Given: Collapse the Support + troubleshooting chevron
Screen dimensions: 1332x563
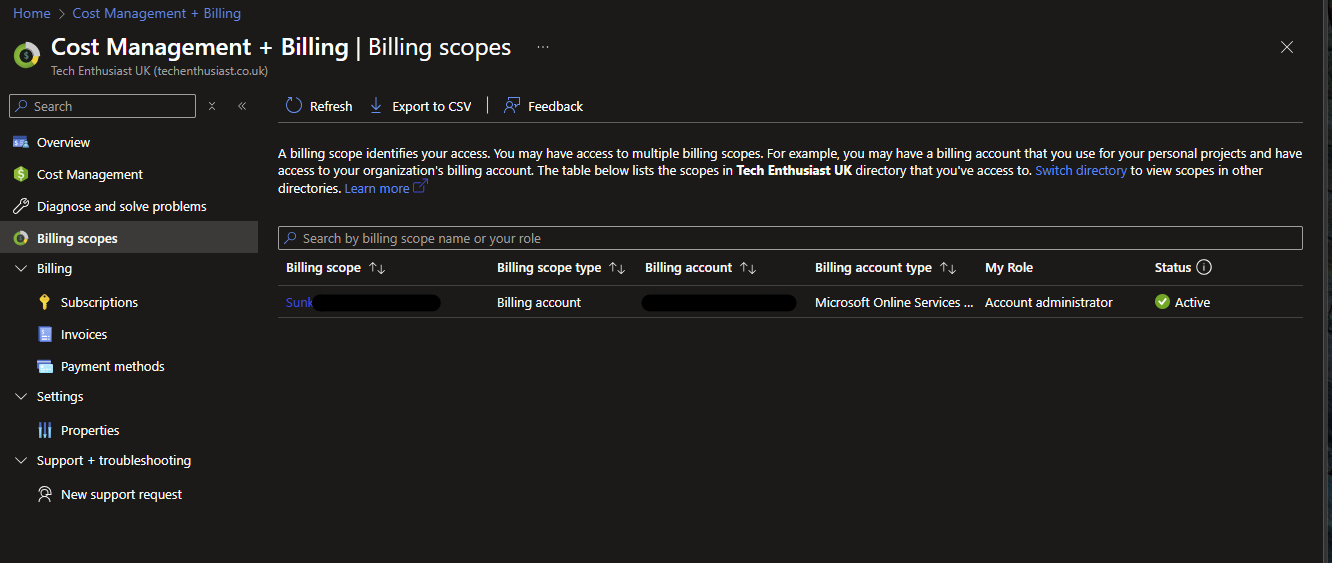Looking at the screenshot, I should coord(21,460).
